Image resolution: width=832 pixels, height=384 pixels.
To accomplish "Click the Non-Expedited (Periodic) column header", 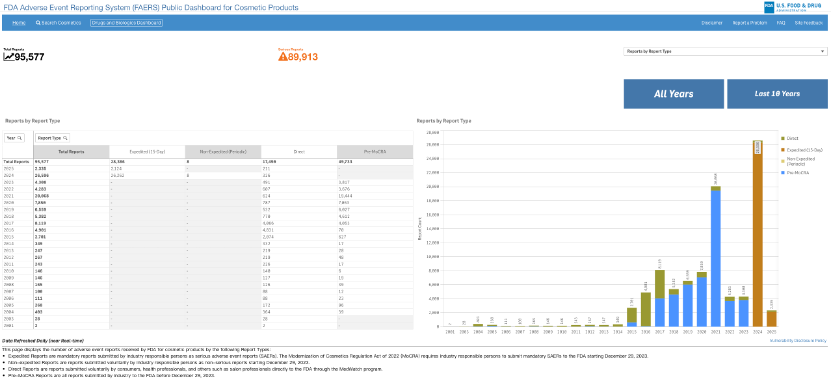I will [223, 152].
